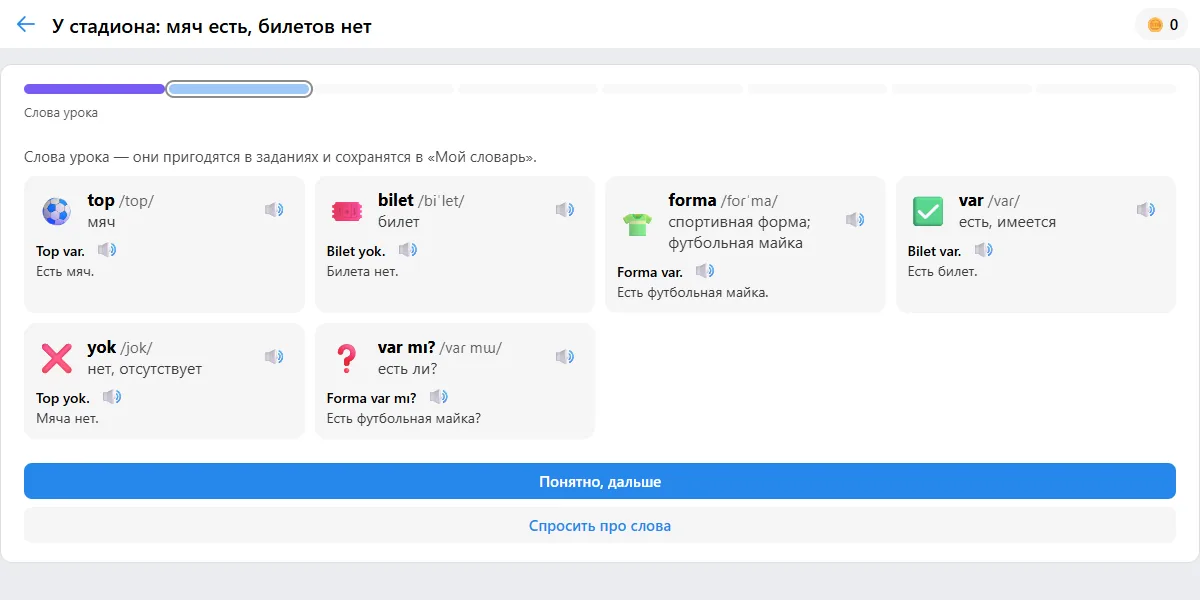Click the "Понятно, дальше" button

coord(600,481)
